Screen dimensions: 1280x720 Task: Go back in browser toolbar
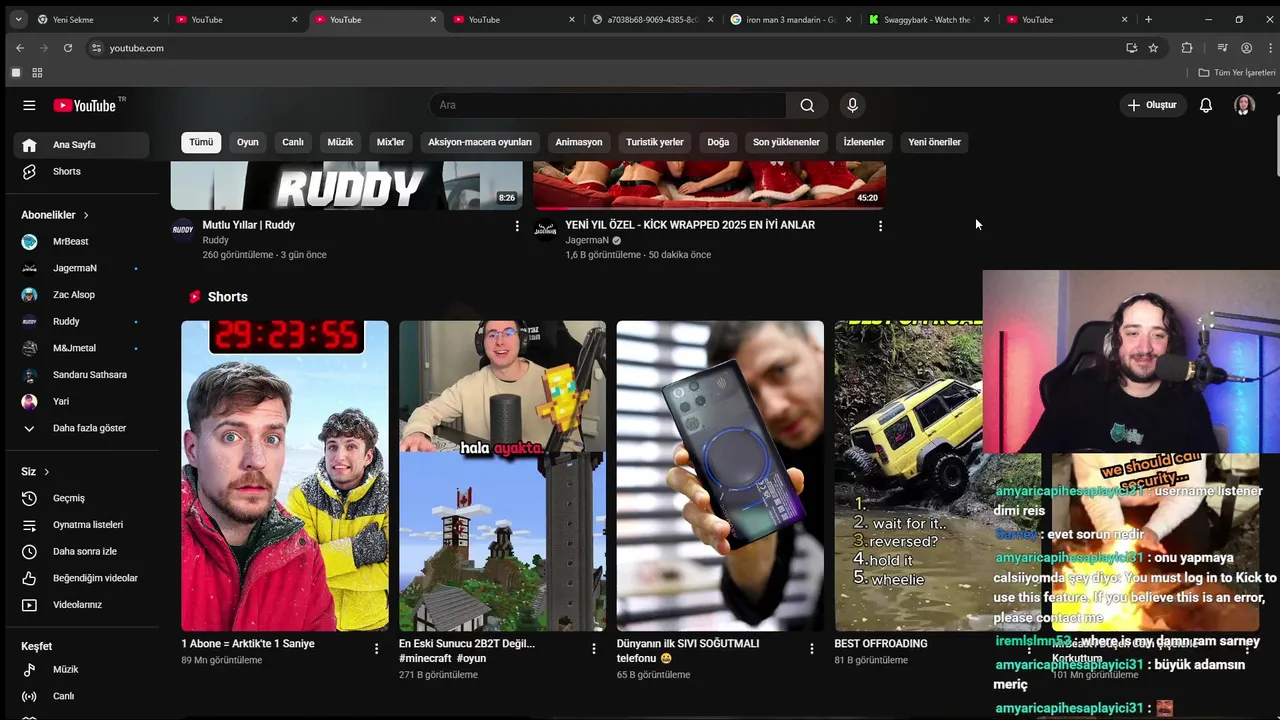point(20,48)
